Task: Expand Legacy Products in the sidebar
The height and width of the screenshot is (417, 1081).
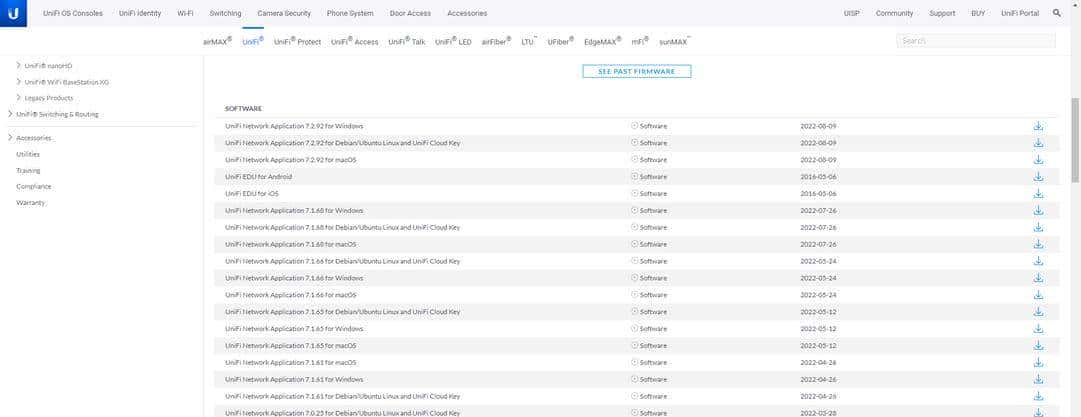Action: tap(18, 98)
